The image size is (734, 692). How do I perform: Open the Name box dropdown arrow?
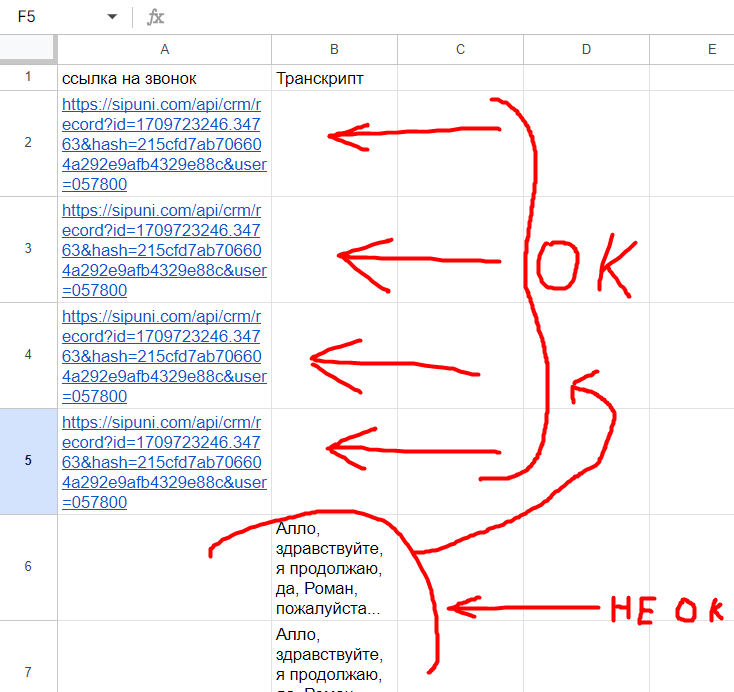[112, 17]
